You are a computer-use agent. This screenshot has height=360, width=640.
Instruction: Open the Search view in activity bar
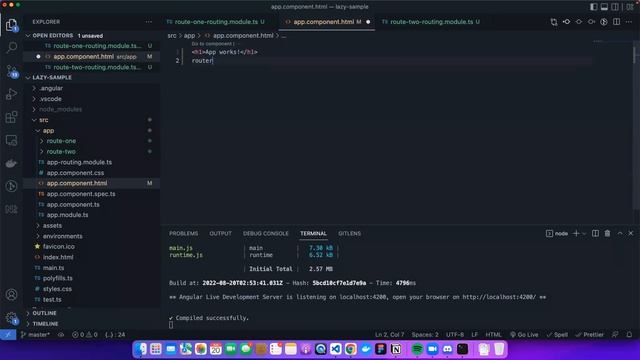(x=11, y=48)
